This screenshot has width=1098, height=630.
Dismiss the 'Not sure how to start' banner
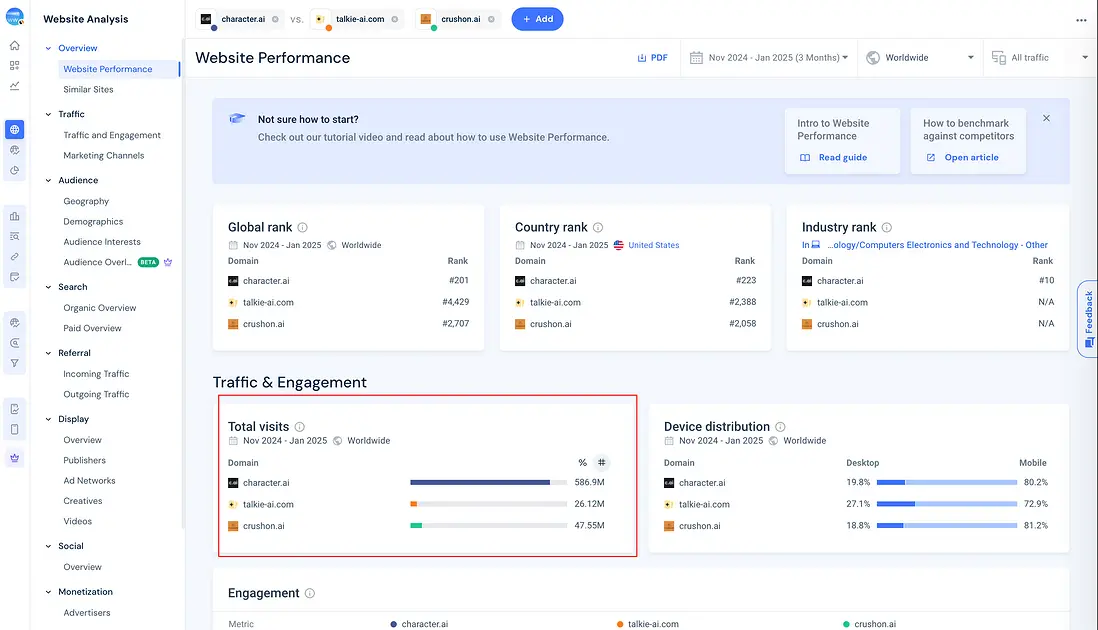(1046, 118)
